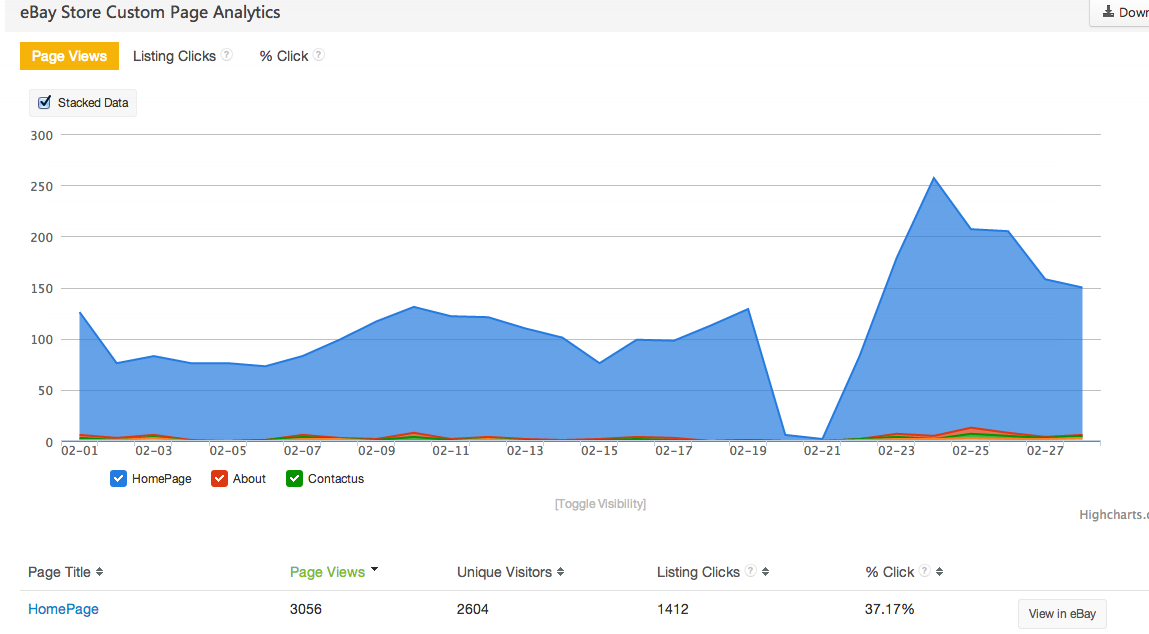Click the HomePage legend label

(x=161, y=479)
